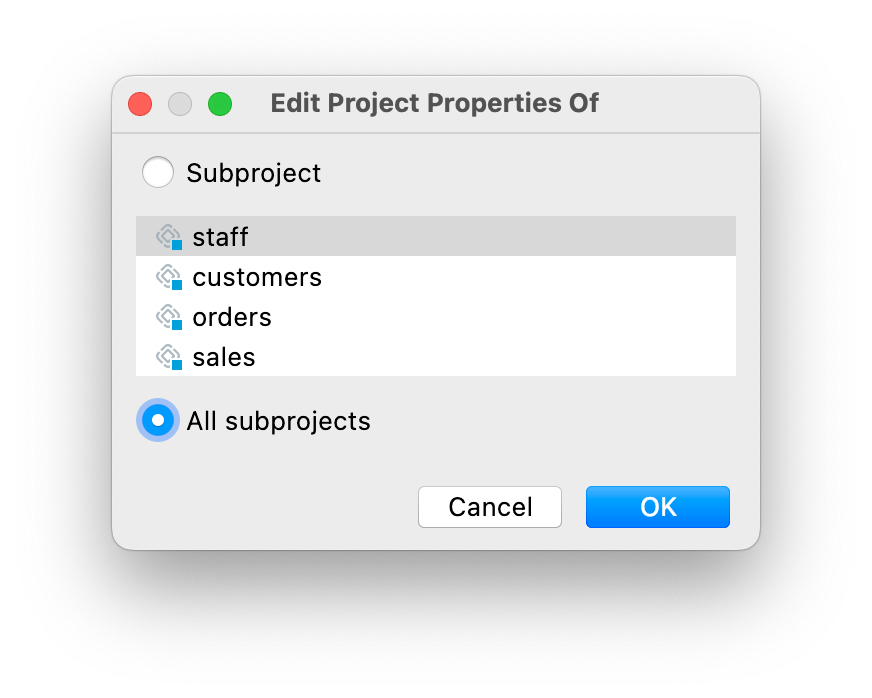Click the Edit Project Properties title bar
The image size is (872, 698).
pos(435,103)
